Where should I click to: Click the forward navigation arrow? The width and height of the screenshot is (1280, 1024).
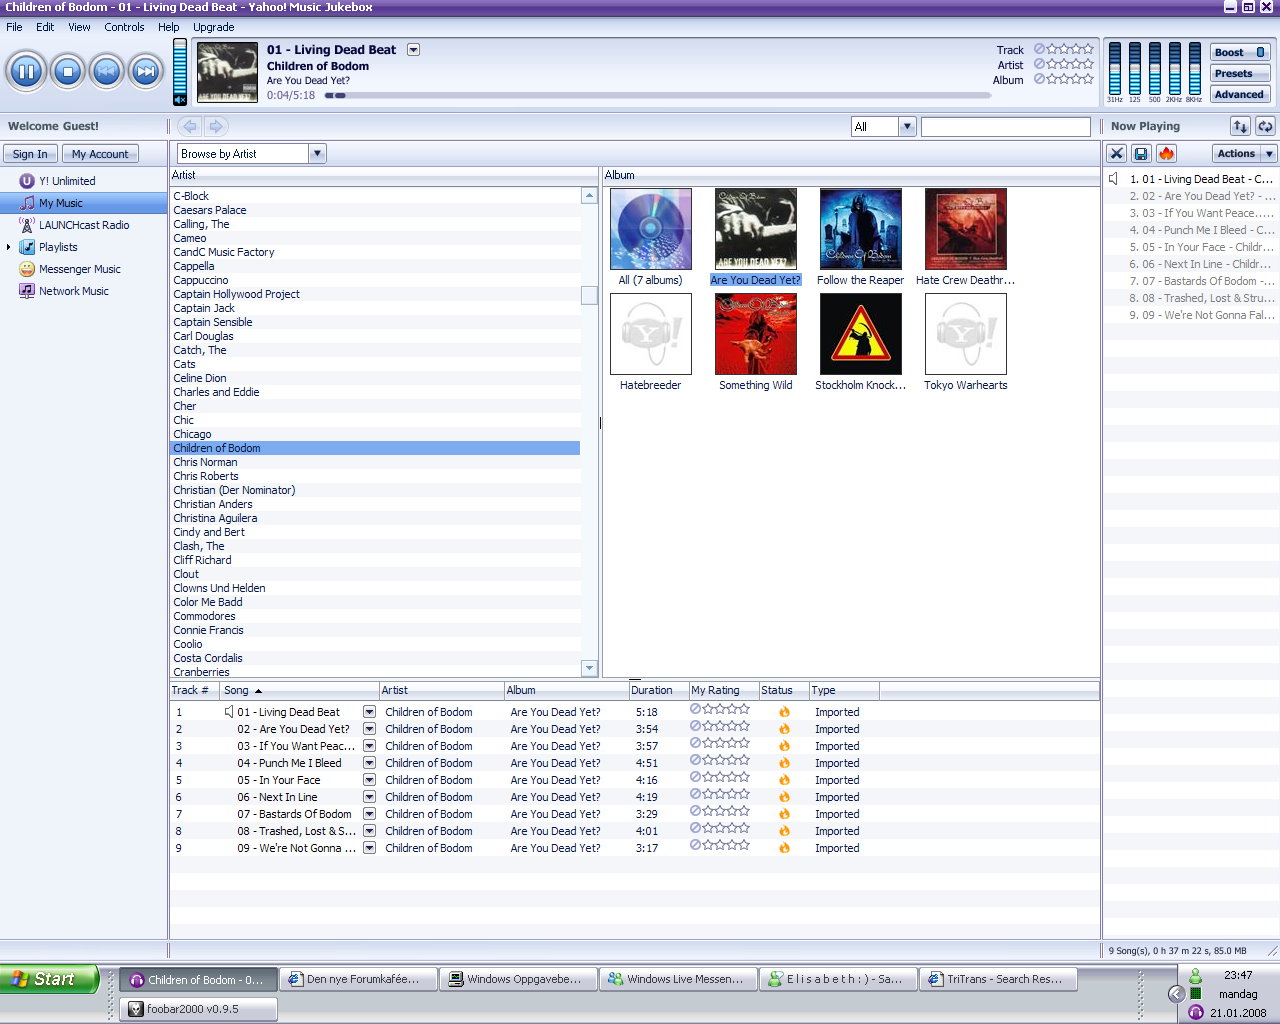(x=215, y=126)
